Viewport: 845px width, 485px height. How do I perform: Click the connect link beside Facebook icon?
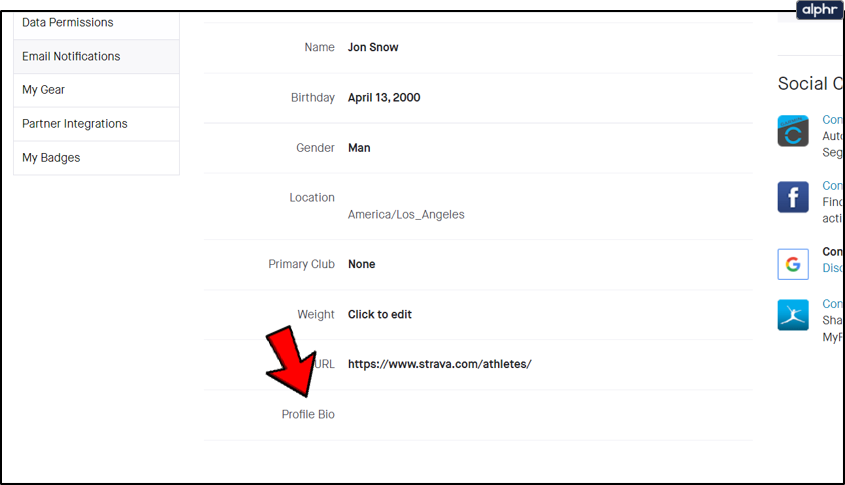pyautogui.click(x=833, y=186)
